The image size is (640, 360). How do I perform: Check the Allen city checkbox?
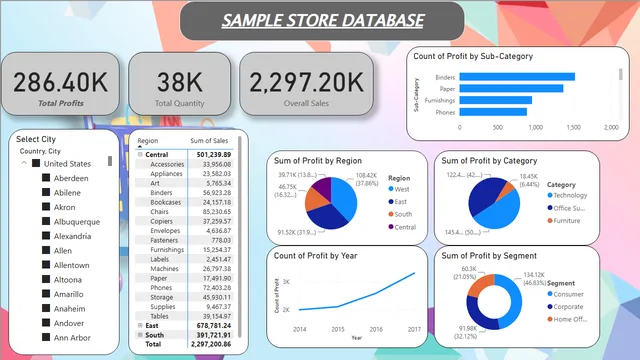pyautogui.click(x=46, y=250)
